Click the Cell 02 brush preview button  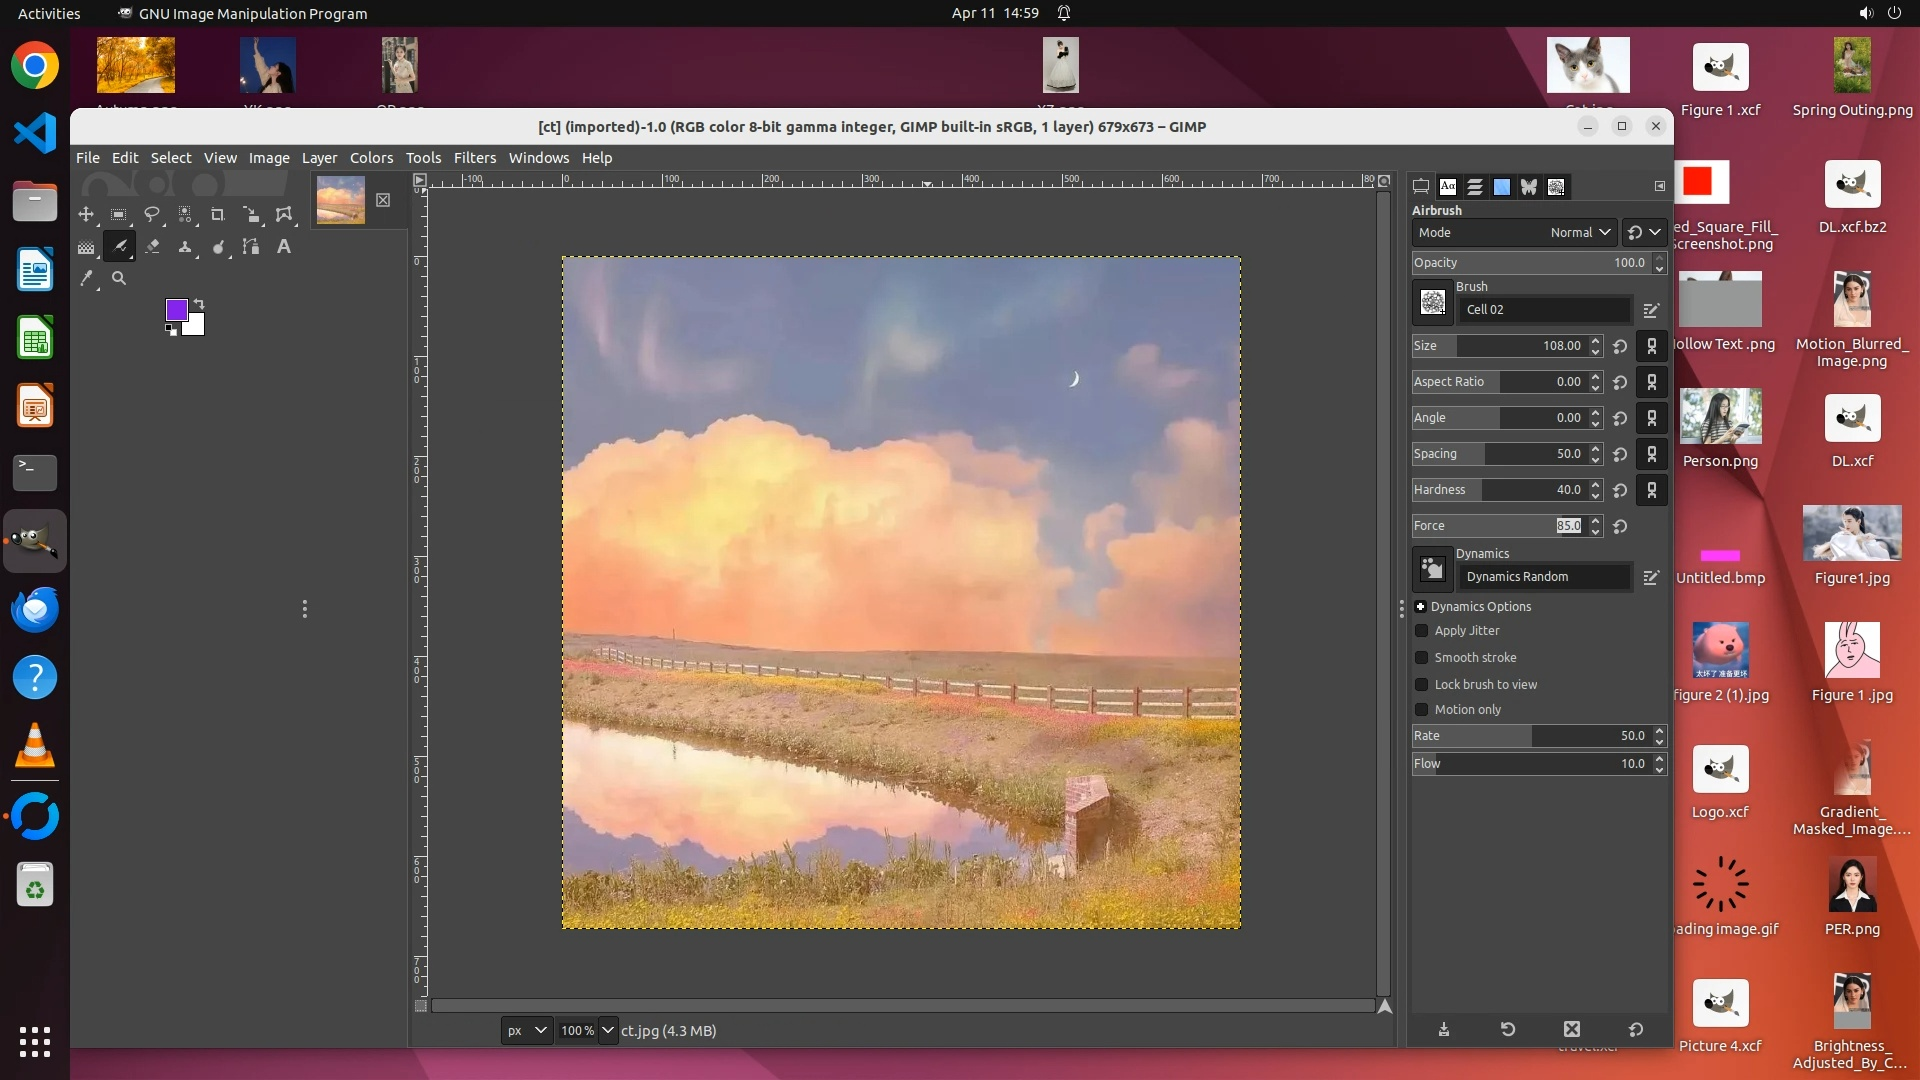click(x=1432, y=303)
